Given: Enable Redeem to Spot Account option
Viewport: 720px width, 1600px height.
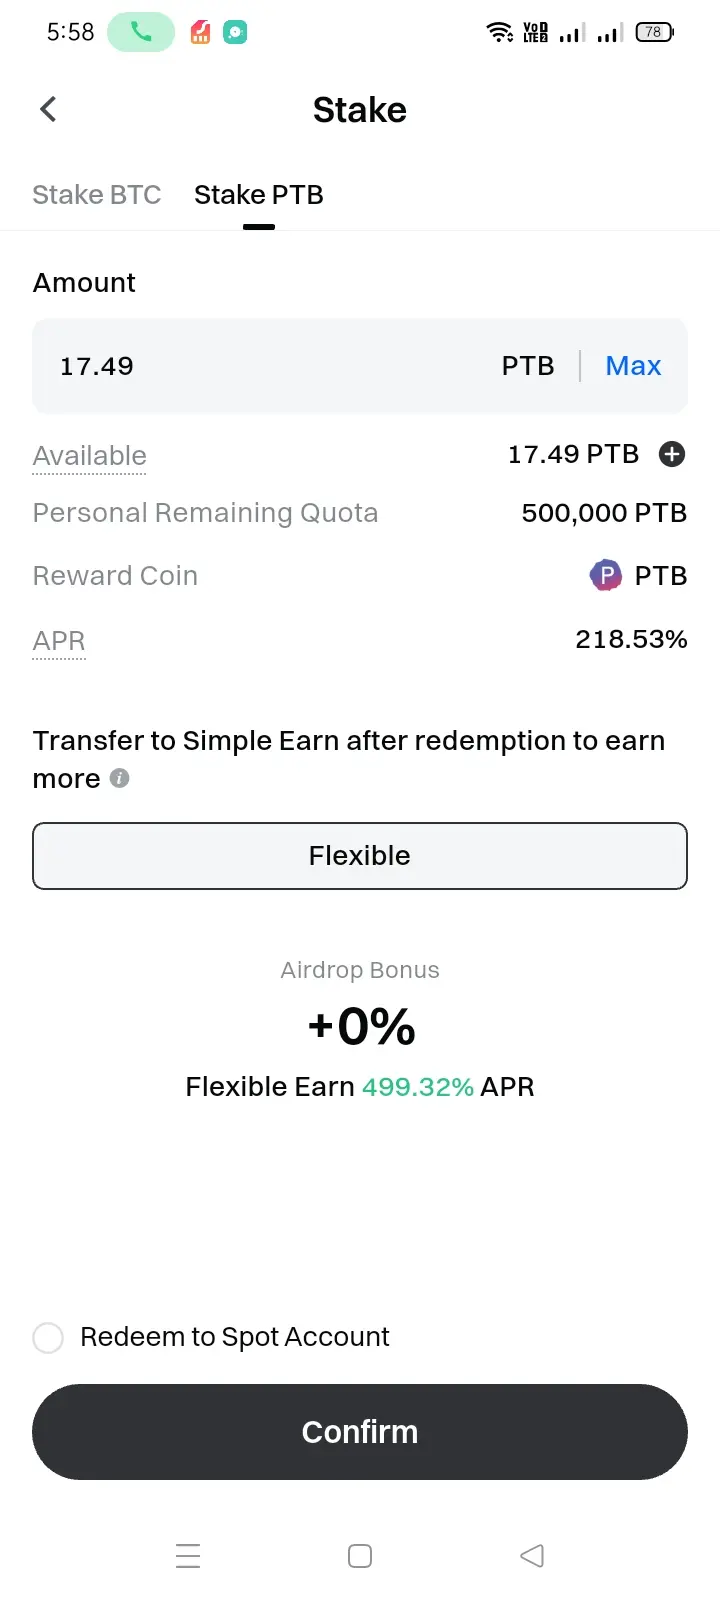Looking at the screenshot, I should (48, 1337).
